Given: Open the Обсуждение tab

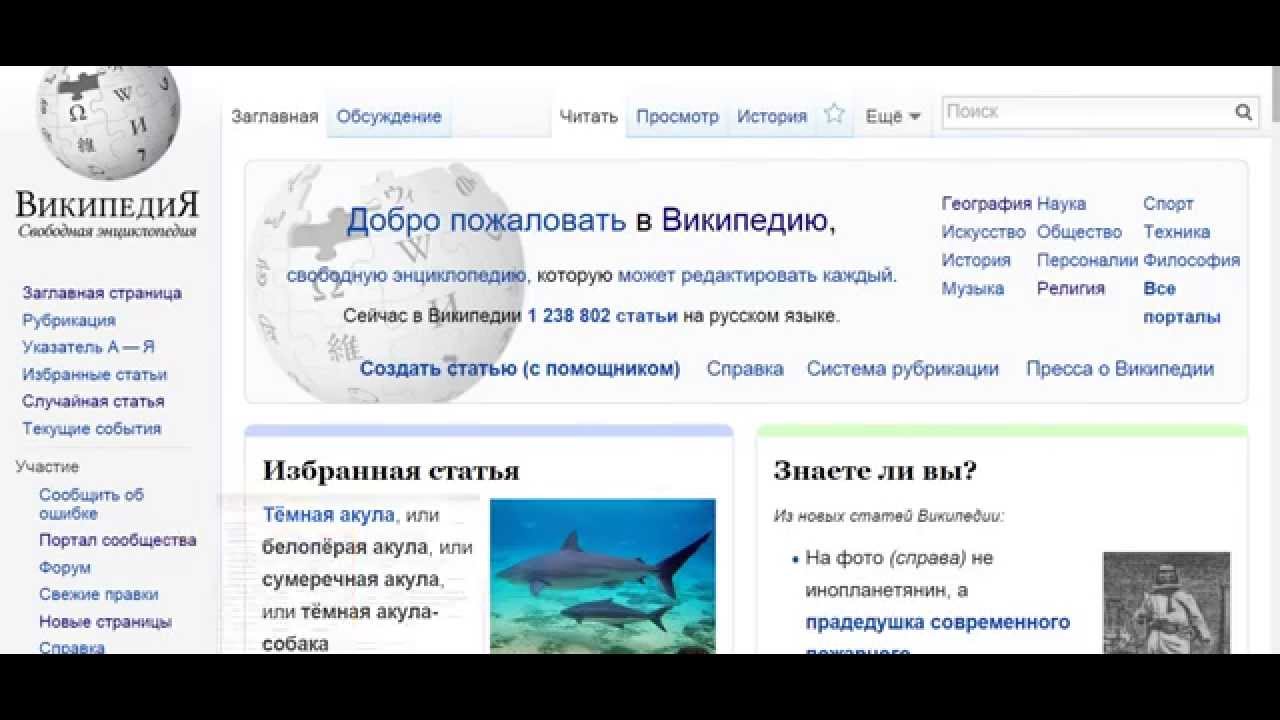Looking at the screenshot, I should point(389,116).
